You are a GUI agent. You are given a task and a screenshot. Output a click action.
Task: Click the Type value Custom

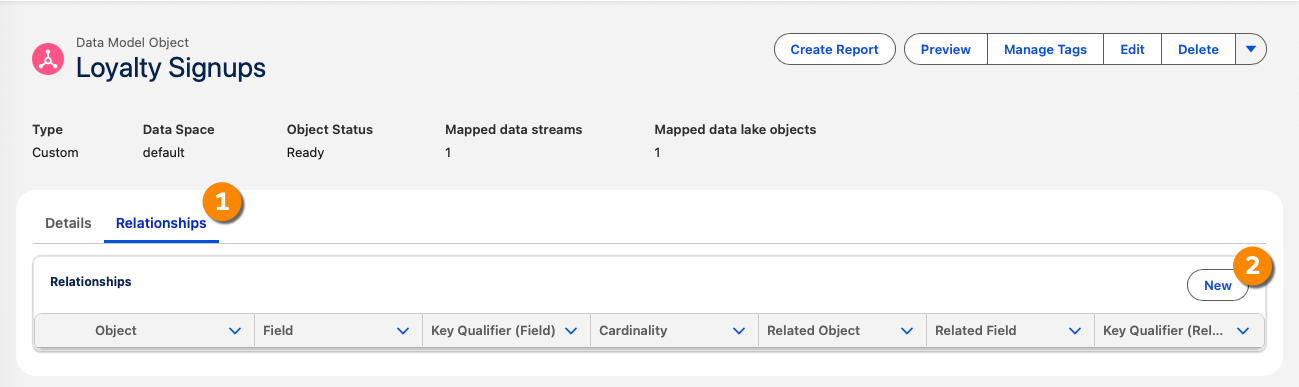point(55,153)
